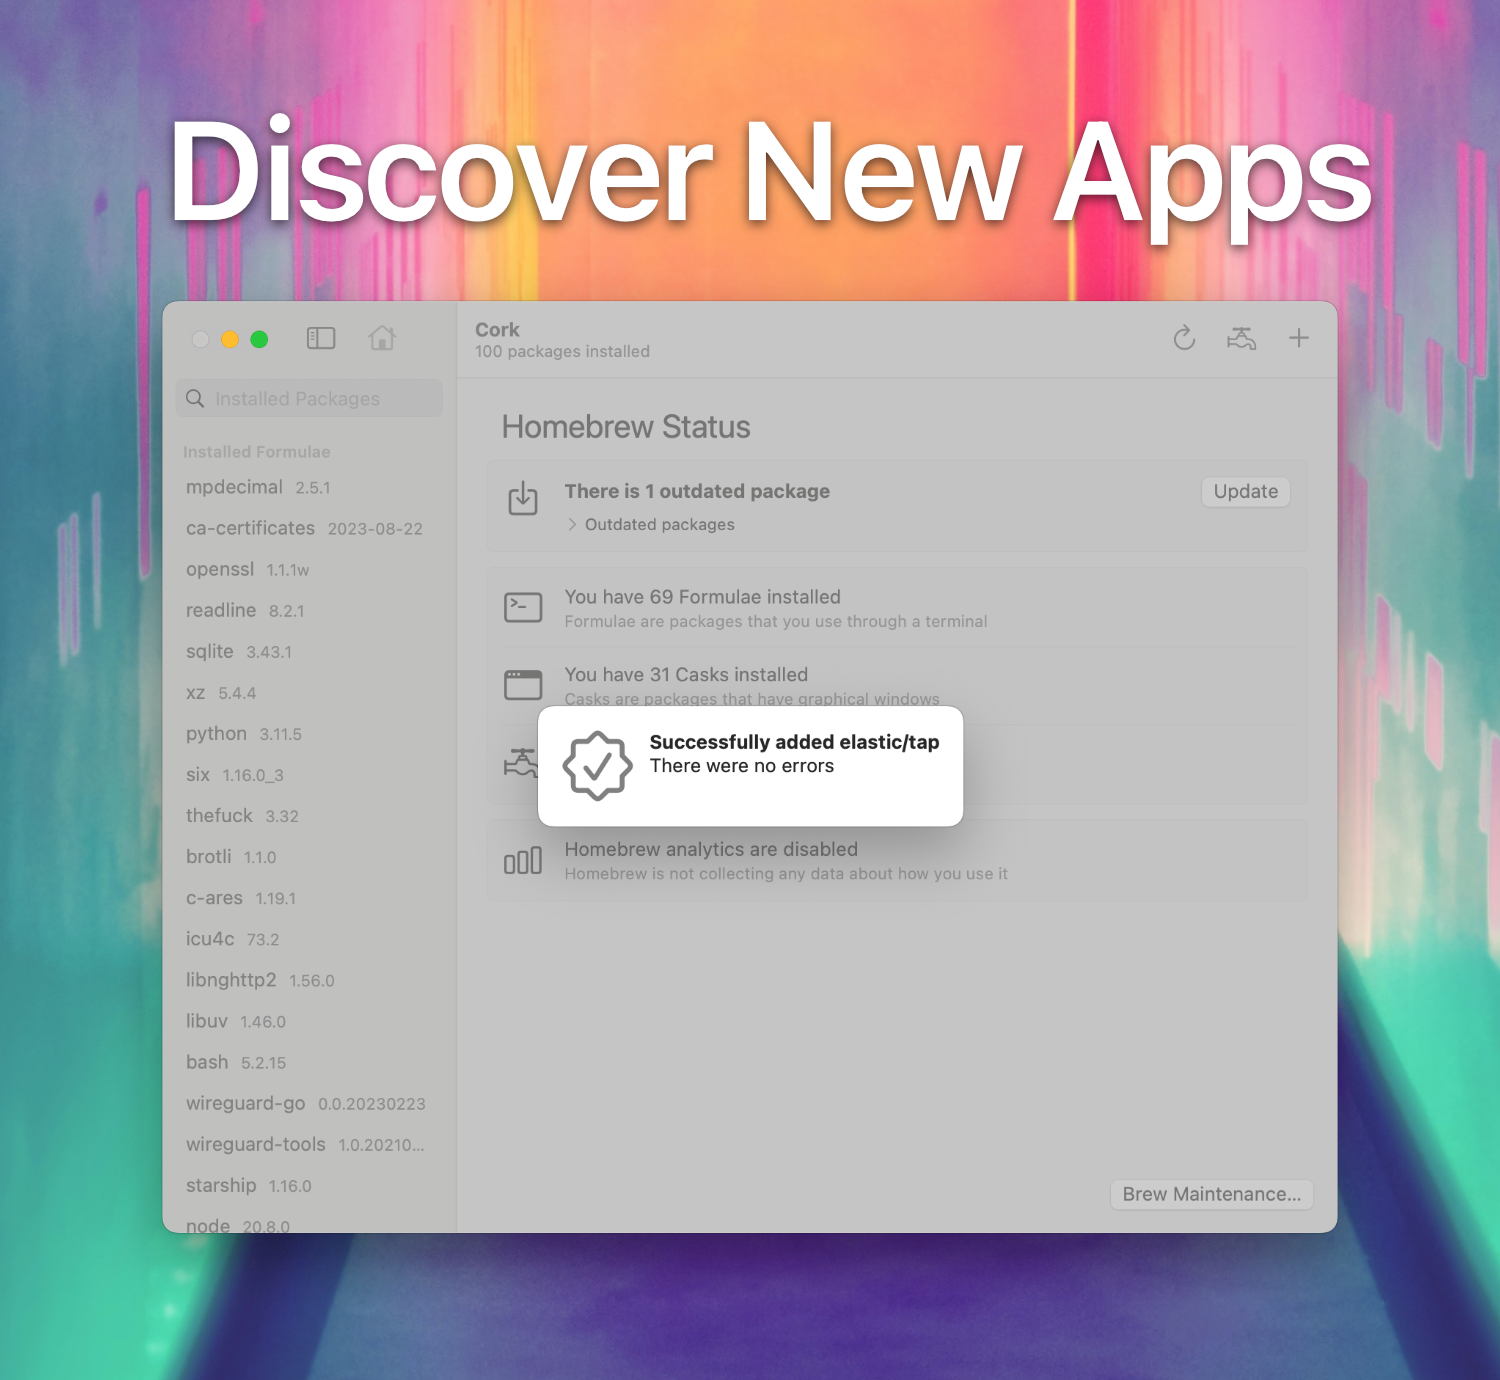Screen dimensions: 1500x1380
Task: Click the yellow minimize window button
Action: coord(230,339)
